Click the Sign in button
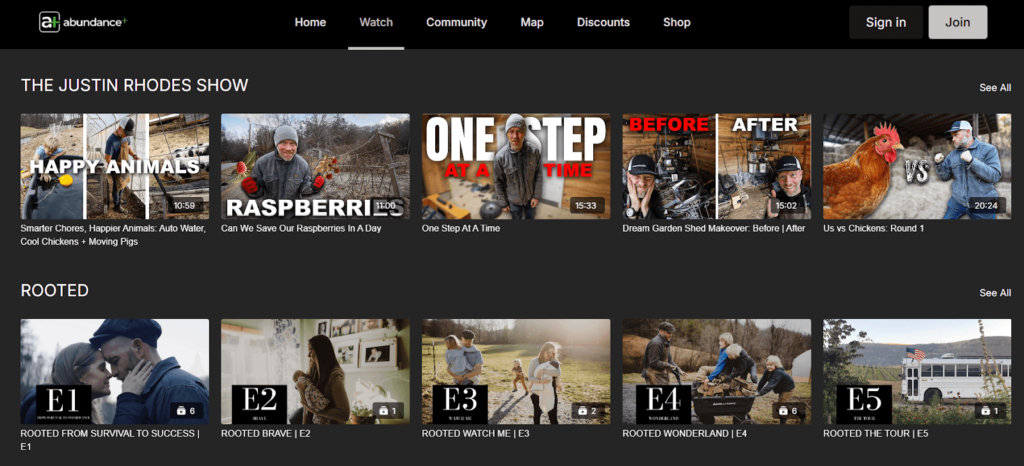 886,22
